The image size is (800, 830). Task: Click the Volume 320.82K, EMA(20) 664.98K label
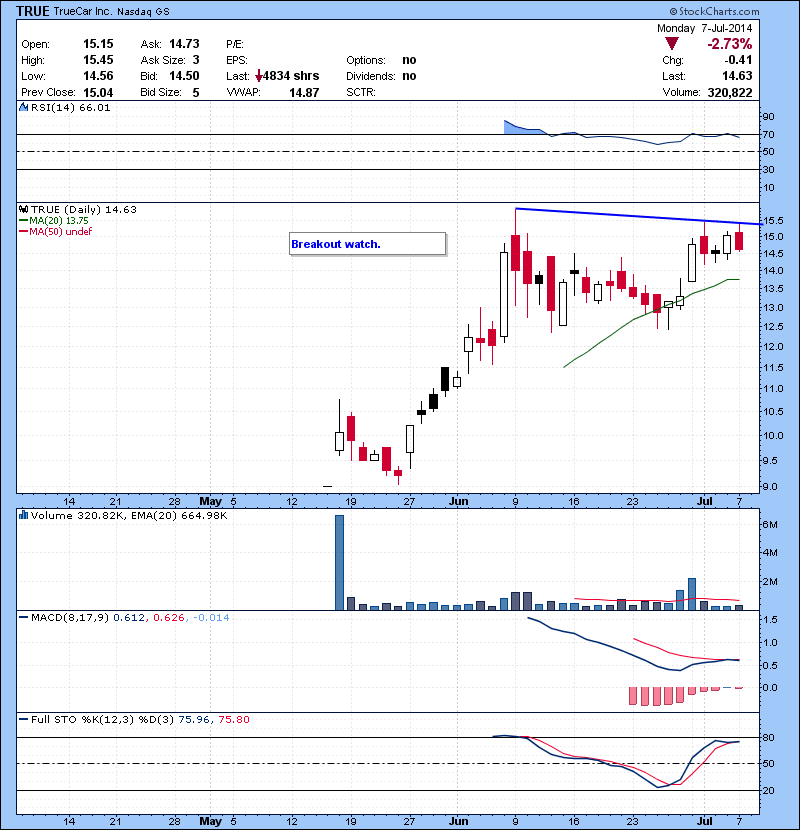(x=129, y=516)
